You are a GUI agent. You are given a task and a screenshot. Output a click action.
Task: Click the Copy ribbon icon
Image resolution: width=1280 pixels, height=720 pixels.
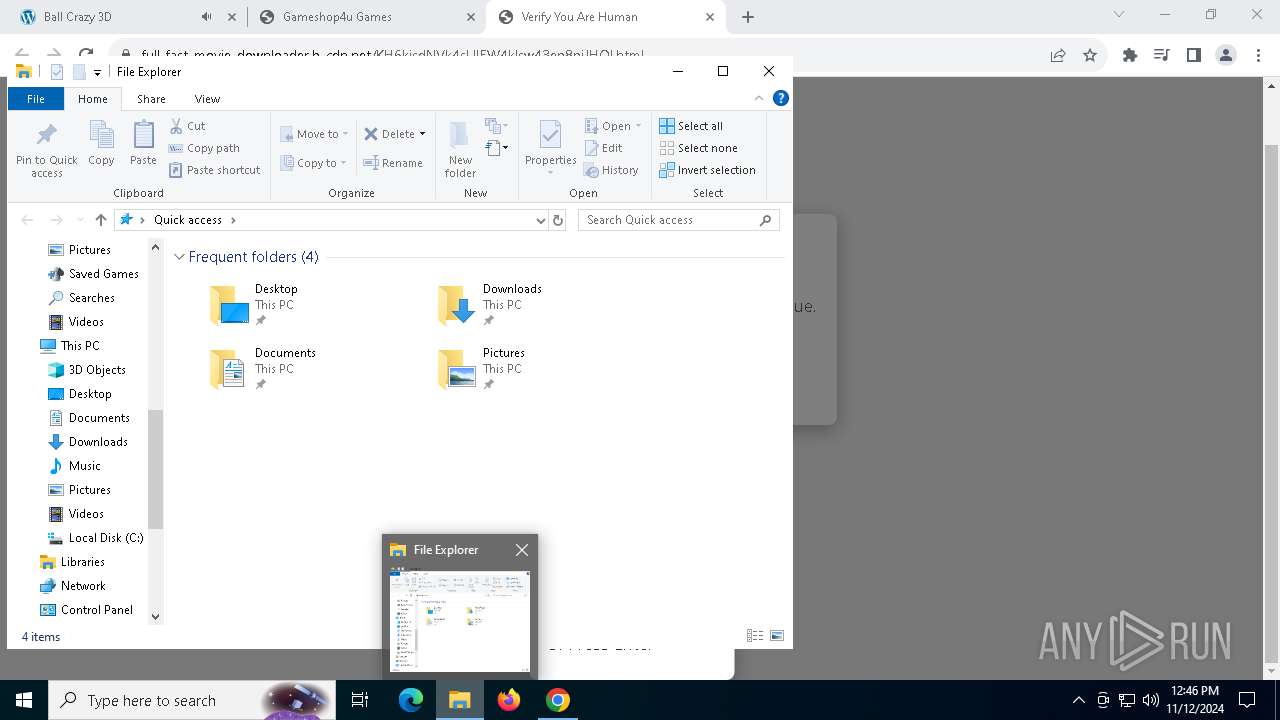click(101, 144)
